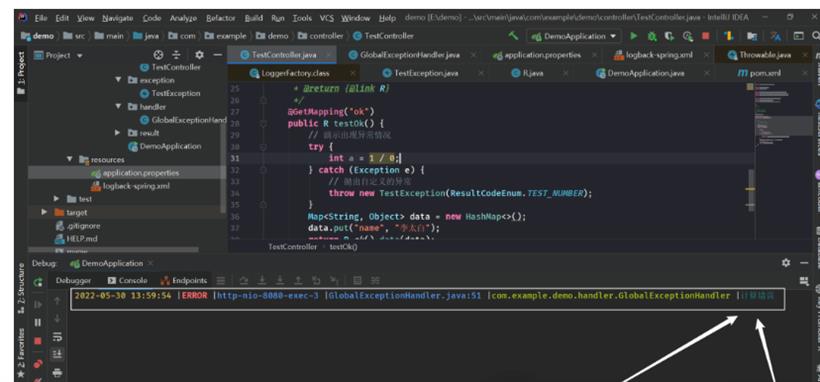Viewport: 820px width, 382px height.
Task: Click the up arrow in console gutter
Action: tap(58, 301)
